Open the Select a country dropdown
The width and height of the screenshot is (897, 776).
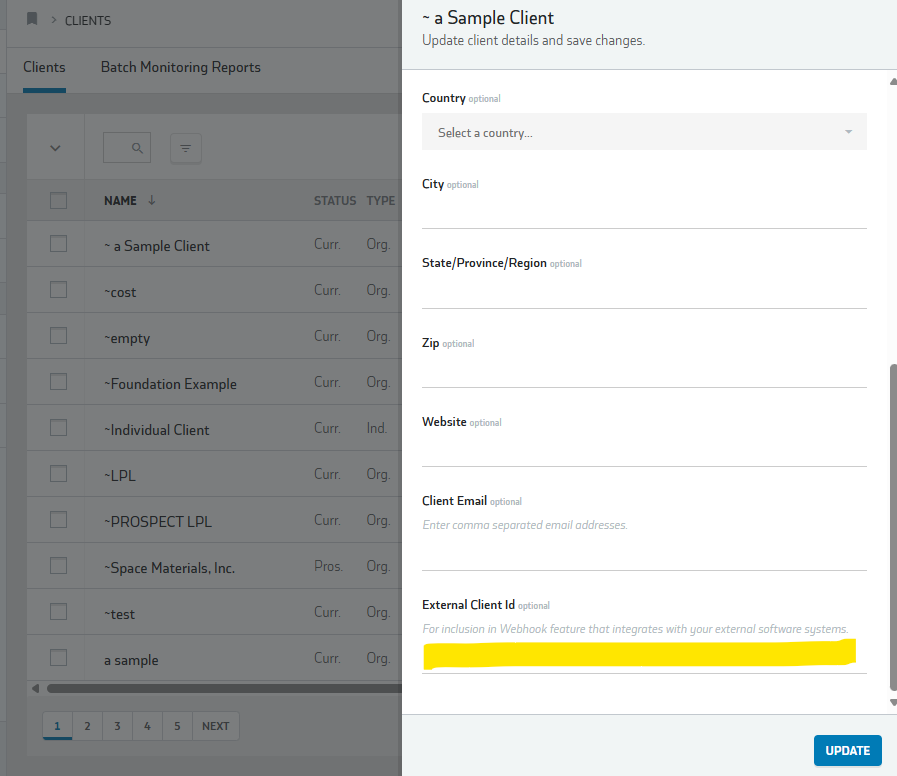(x=644, y=132)
